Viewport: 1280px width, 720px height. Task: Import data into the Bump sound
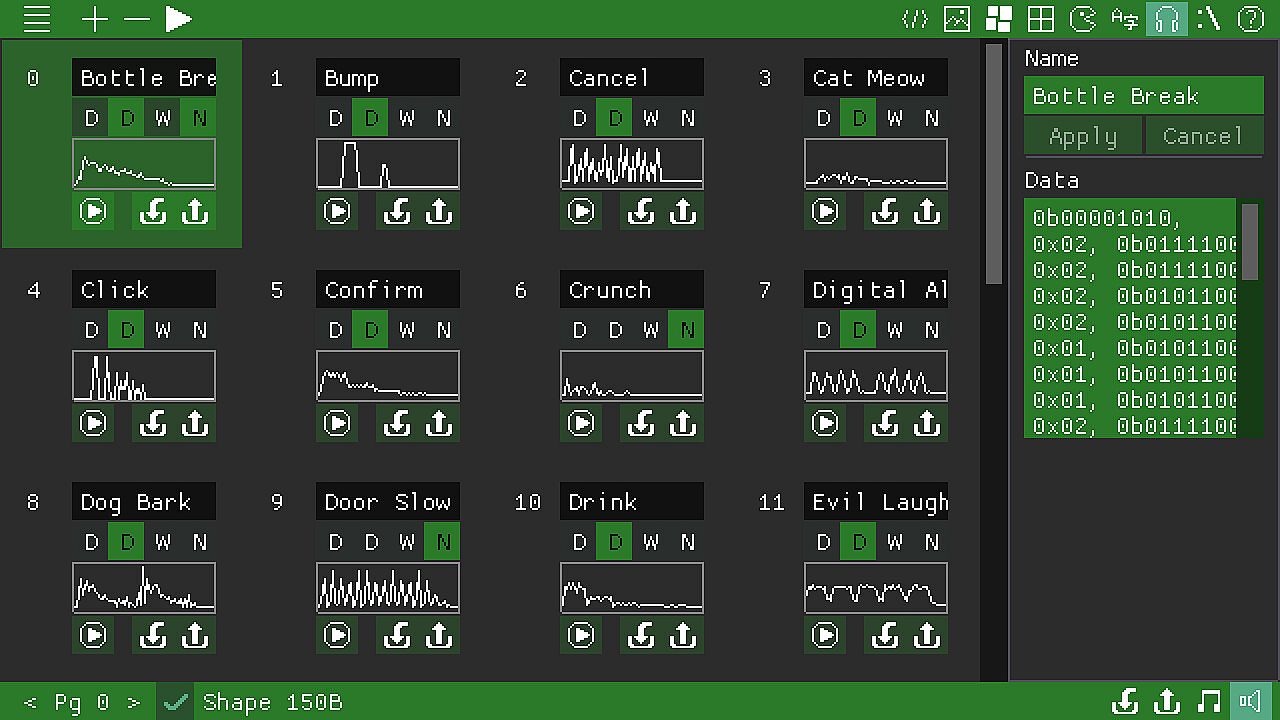pos(397,211)
